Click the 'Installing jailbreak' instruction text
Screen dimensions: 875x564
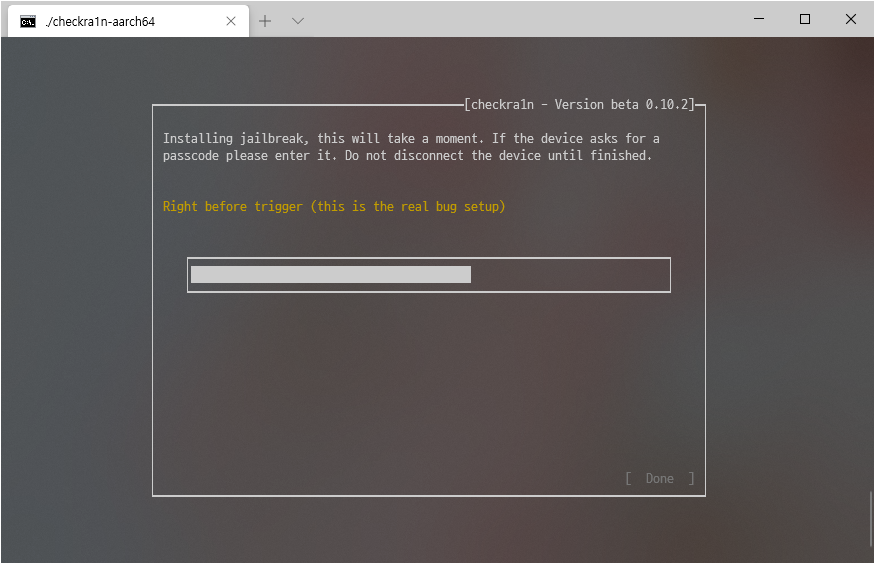(x=411, y=147)
